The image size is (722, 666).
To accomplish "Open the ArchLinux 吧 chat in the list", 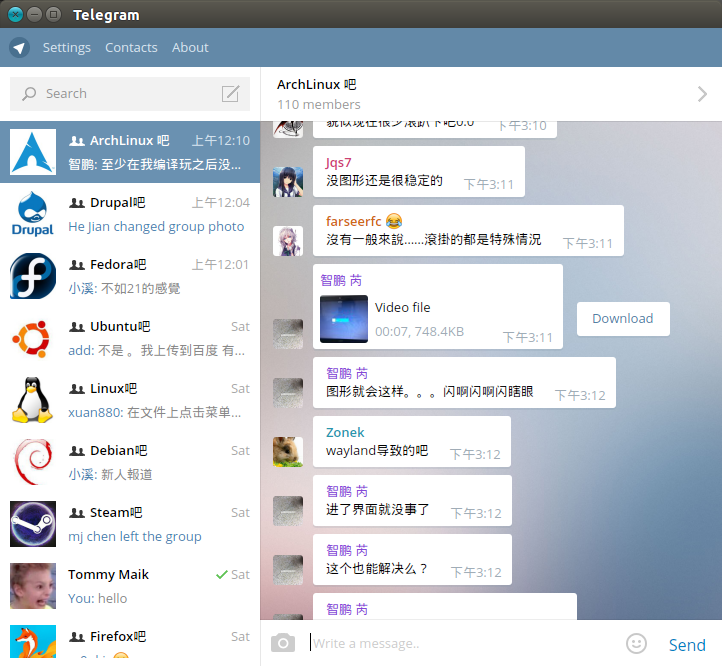I will click(130, 152).
